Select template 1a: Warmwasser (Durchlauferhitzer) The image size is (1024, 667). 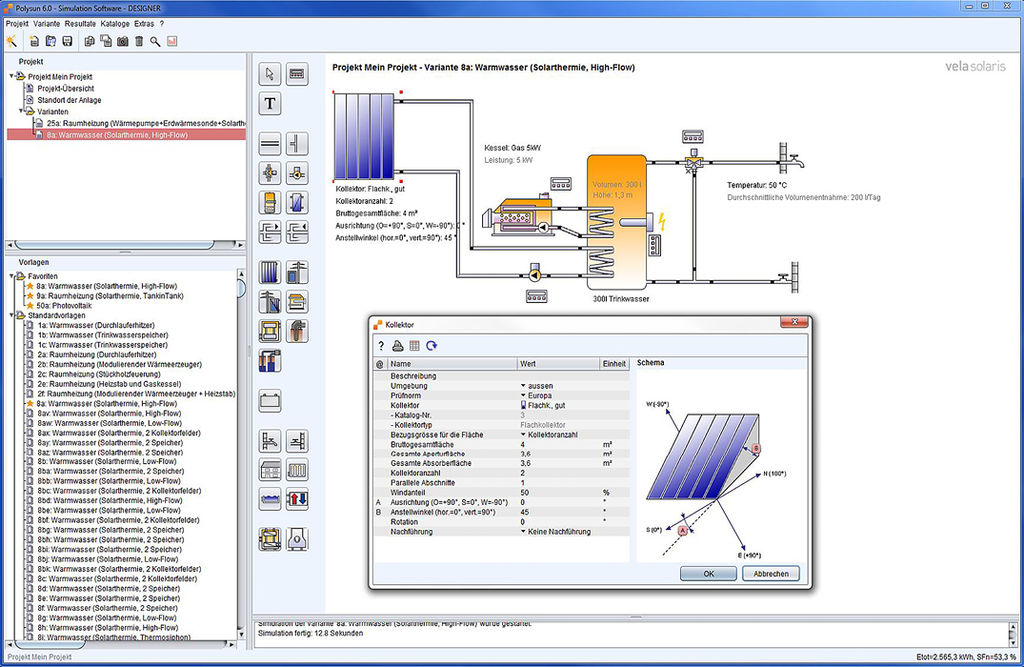click(95, 325)
